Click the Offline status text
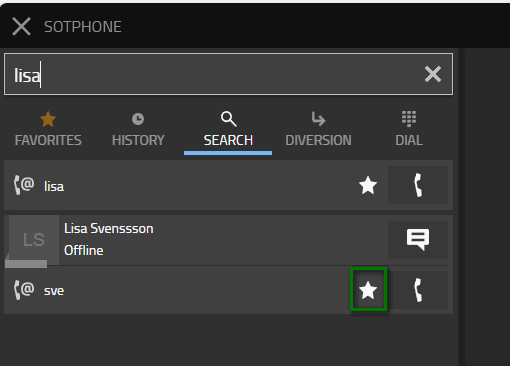The image size is (510, 366). point(84,250)
